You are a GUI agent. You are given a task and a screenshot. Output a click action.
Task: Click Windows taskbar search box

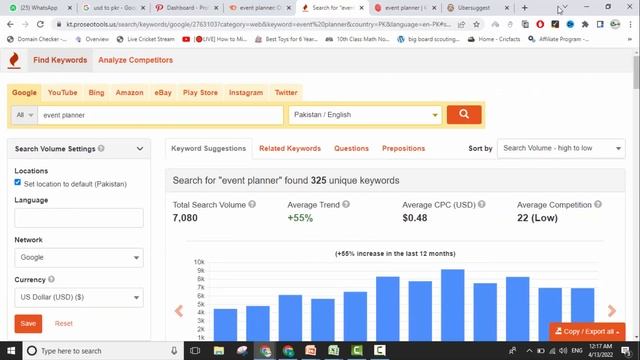point(102,351)
